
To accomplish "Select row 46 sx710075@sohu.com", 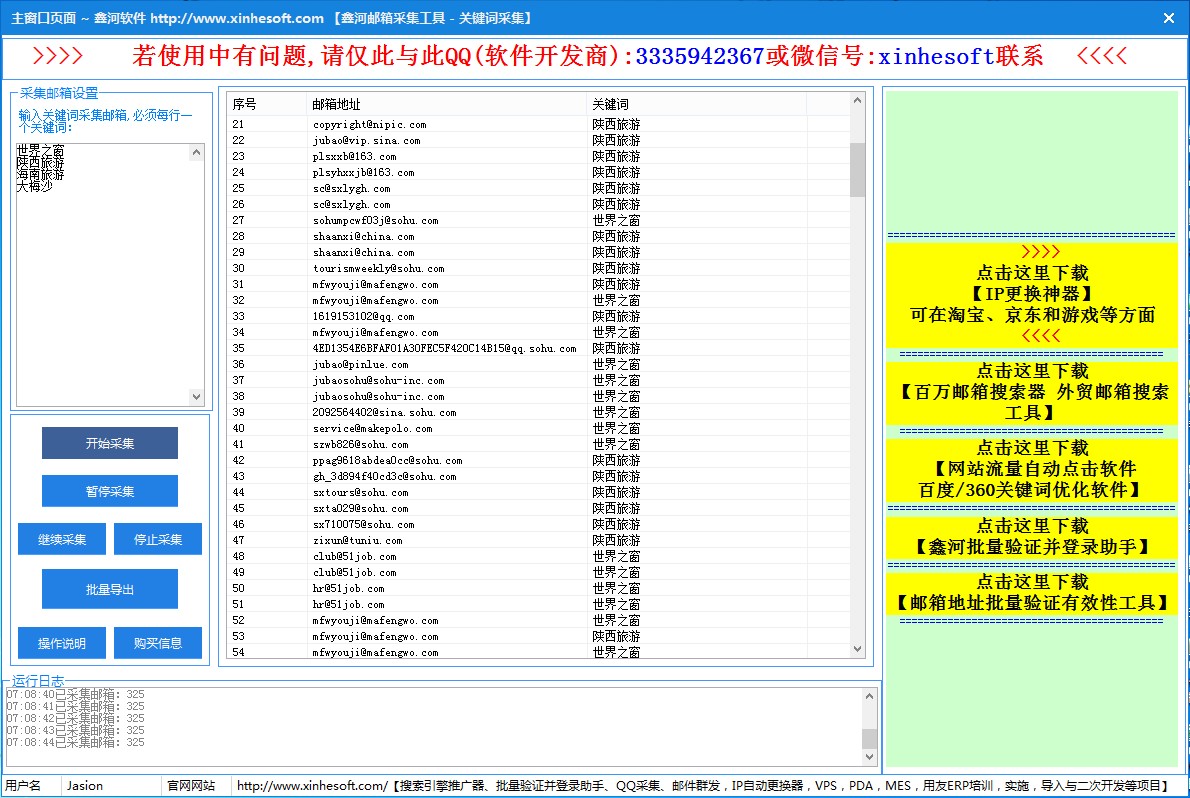I will click(539, 524).
